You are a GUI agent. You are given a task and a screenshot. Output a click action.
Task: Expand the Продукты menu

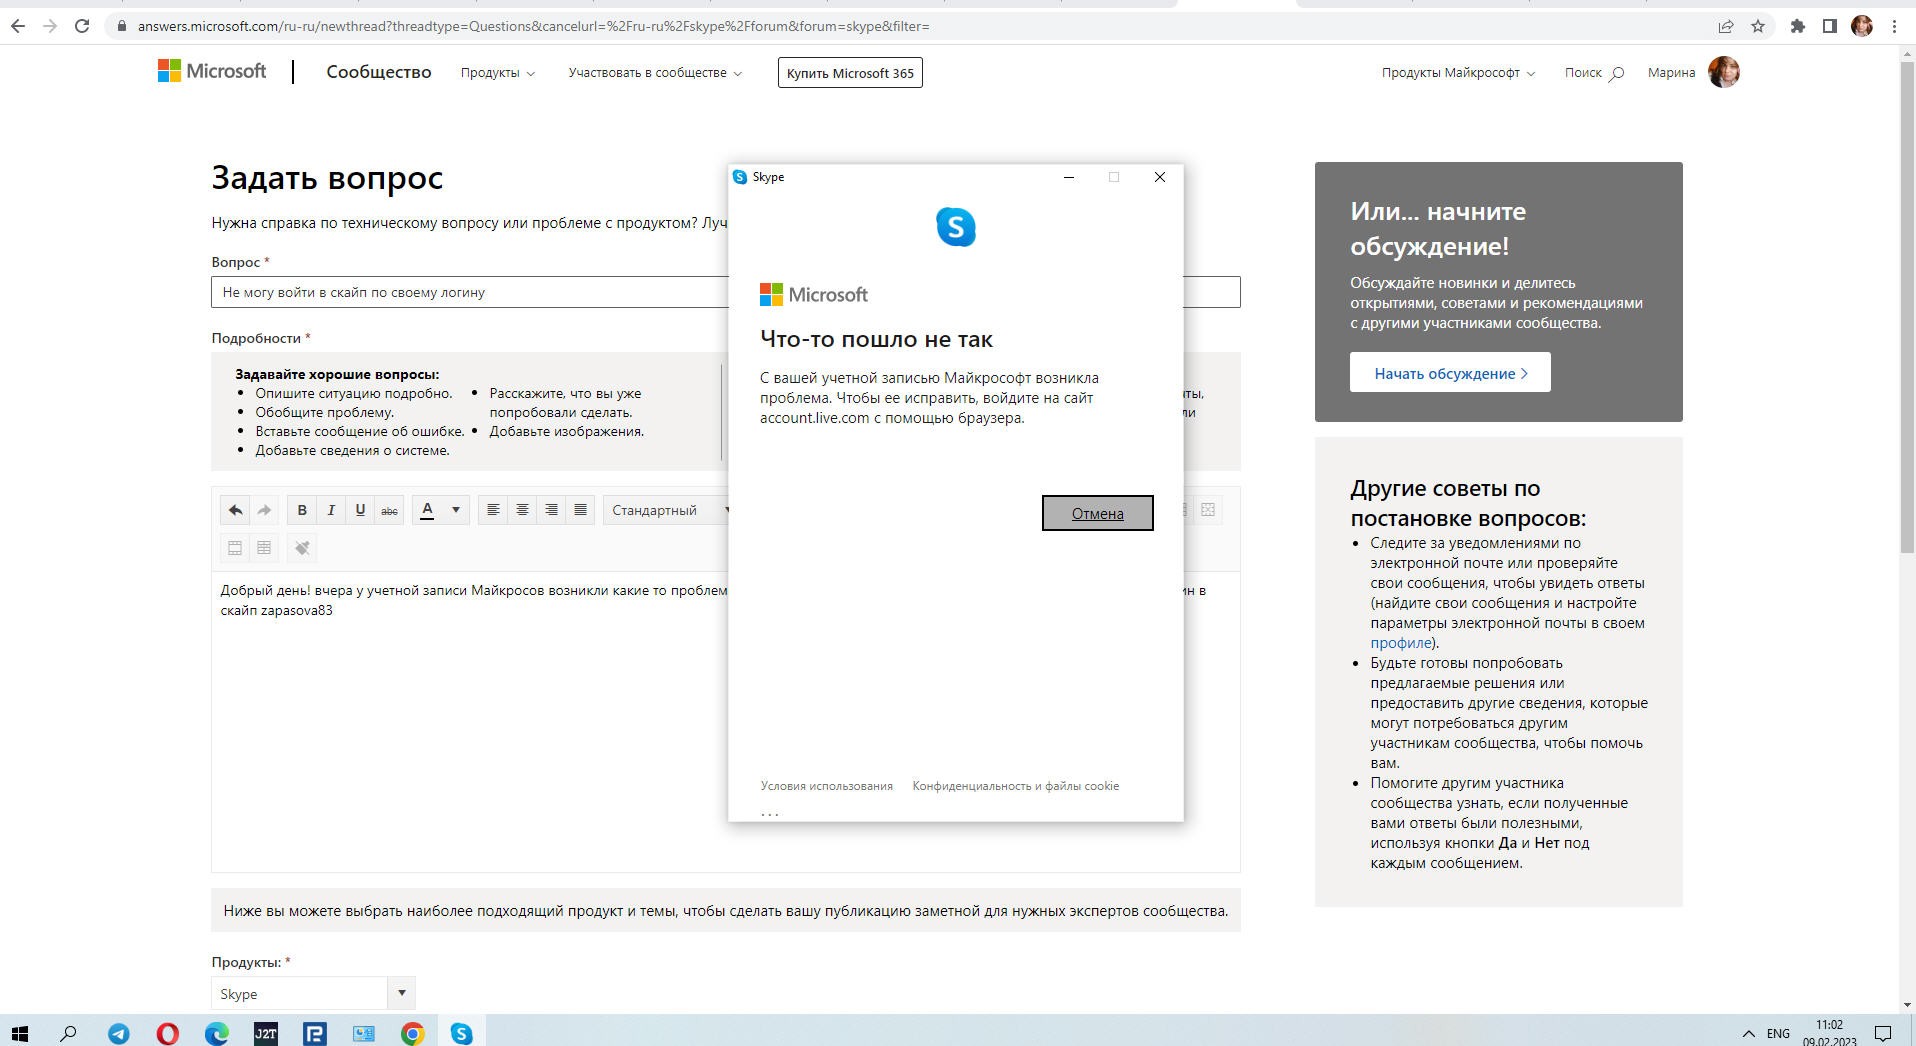pos(497,73)
